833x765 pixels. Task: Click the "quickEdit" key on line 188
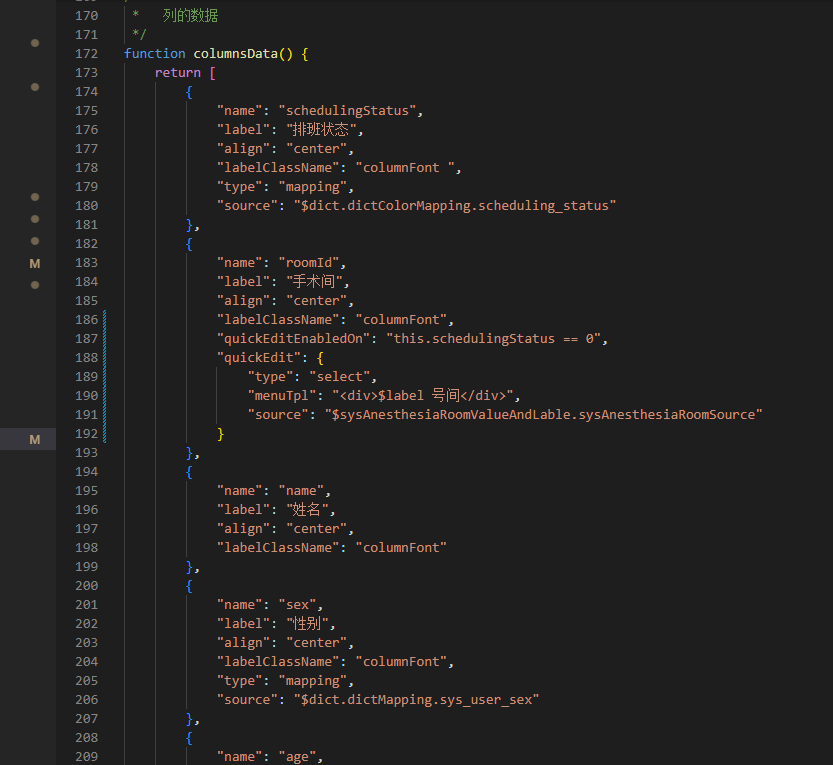[x=259, y=358]
